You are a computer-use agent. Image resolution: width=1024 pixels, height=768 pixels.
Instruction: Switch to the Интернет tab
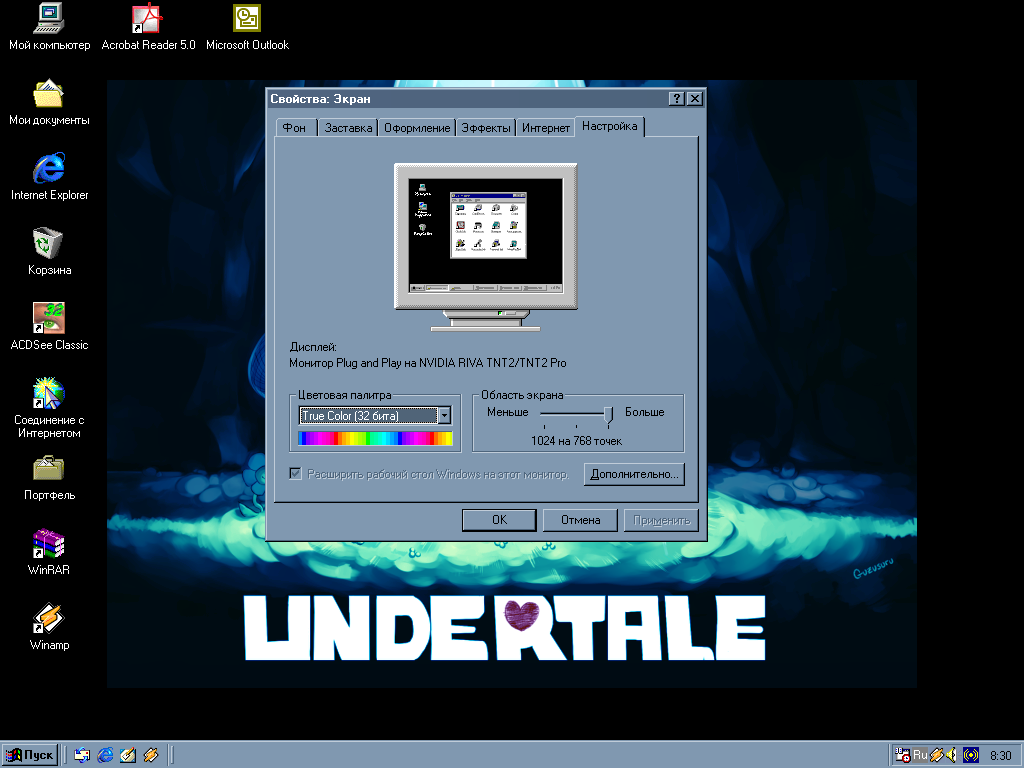coord(545,127)
